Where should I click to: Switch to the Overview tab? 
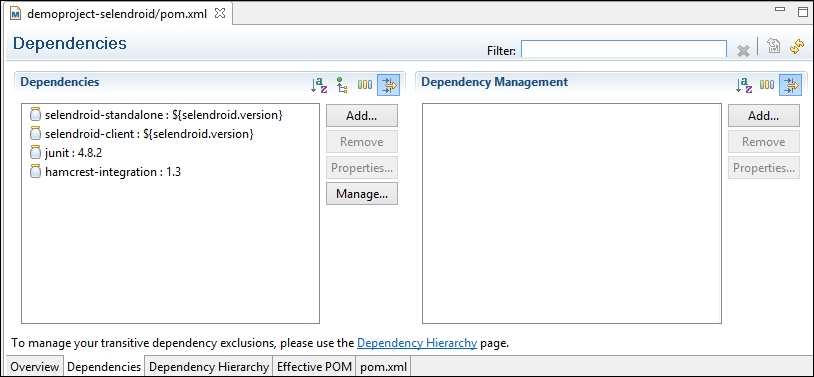pos(34,367)
